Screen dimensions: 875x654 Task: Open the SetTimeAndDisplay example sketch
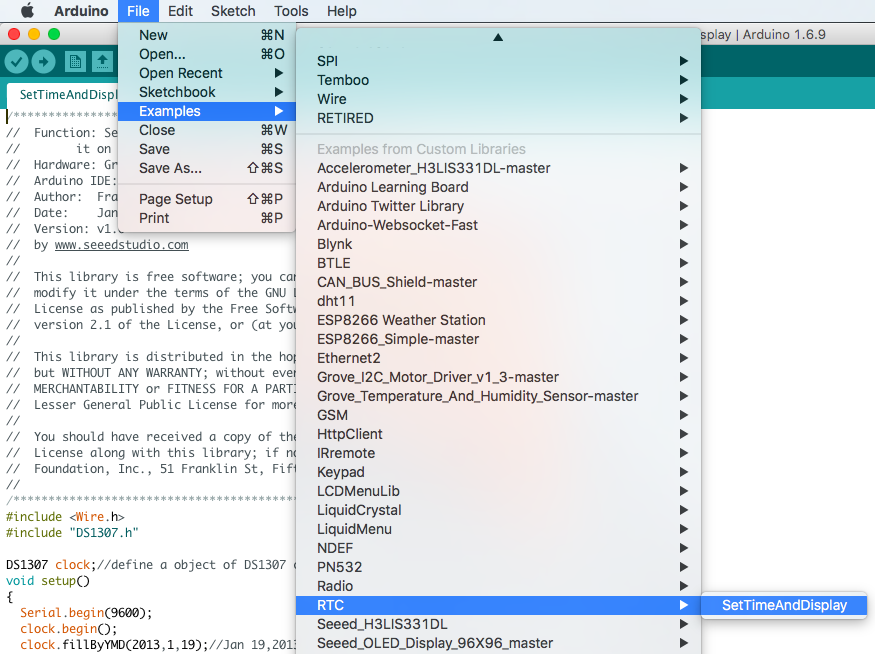(784, 605)
